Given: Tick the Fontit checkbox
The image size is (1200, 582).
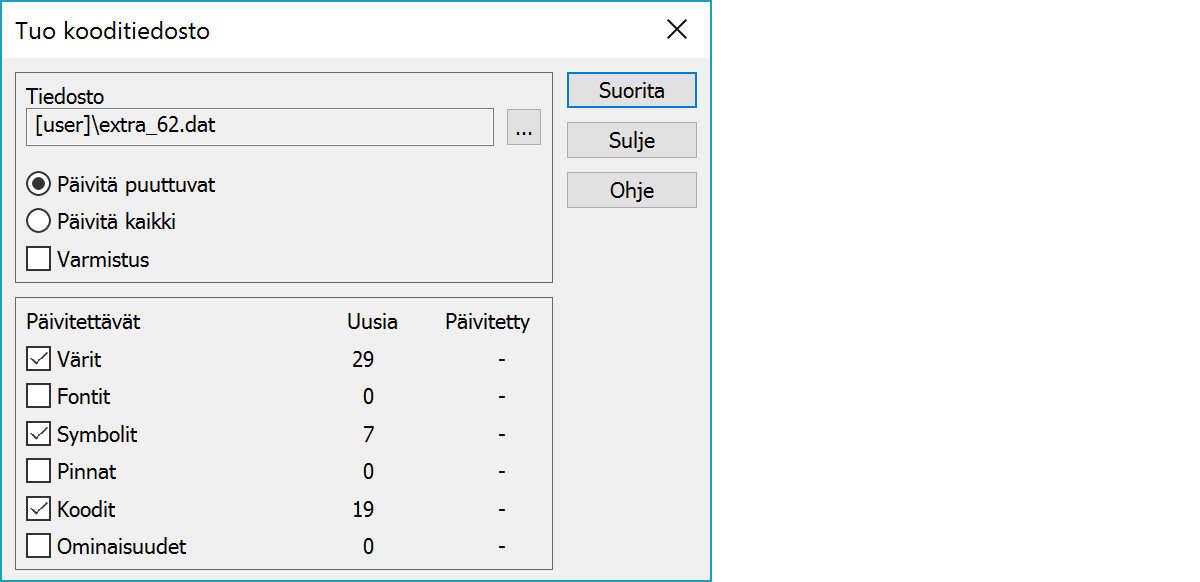Looking at the screenshot, I should tap(39, 397).
